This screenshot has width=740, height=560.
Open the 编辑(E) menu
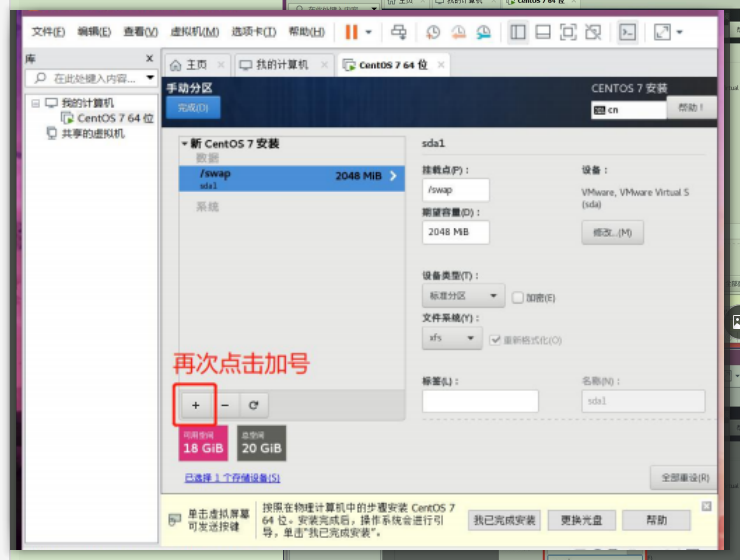[94, 32]
